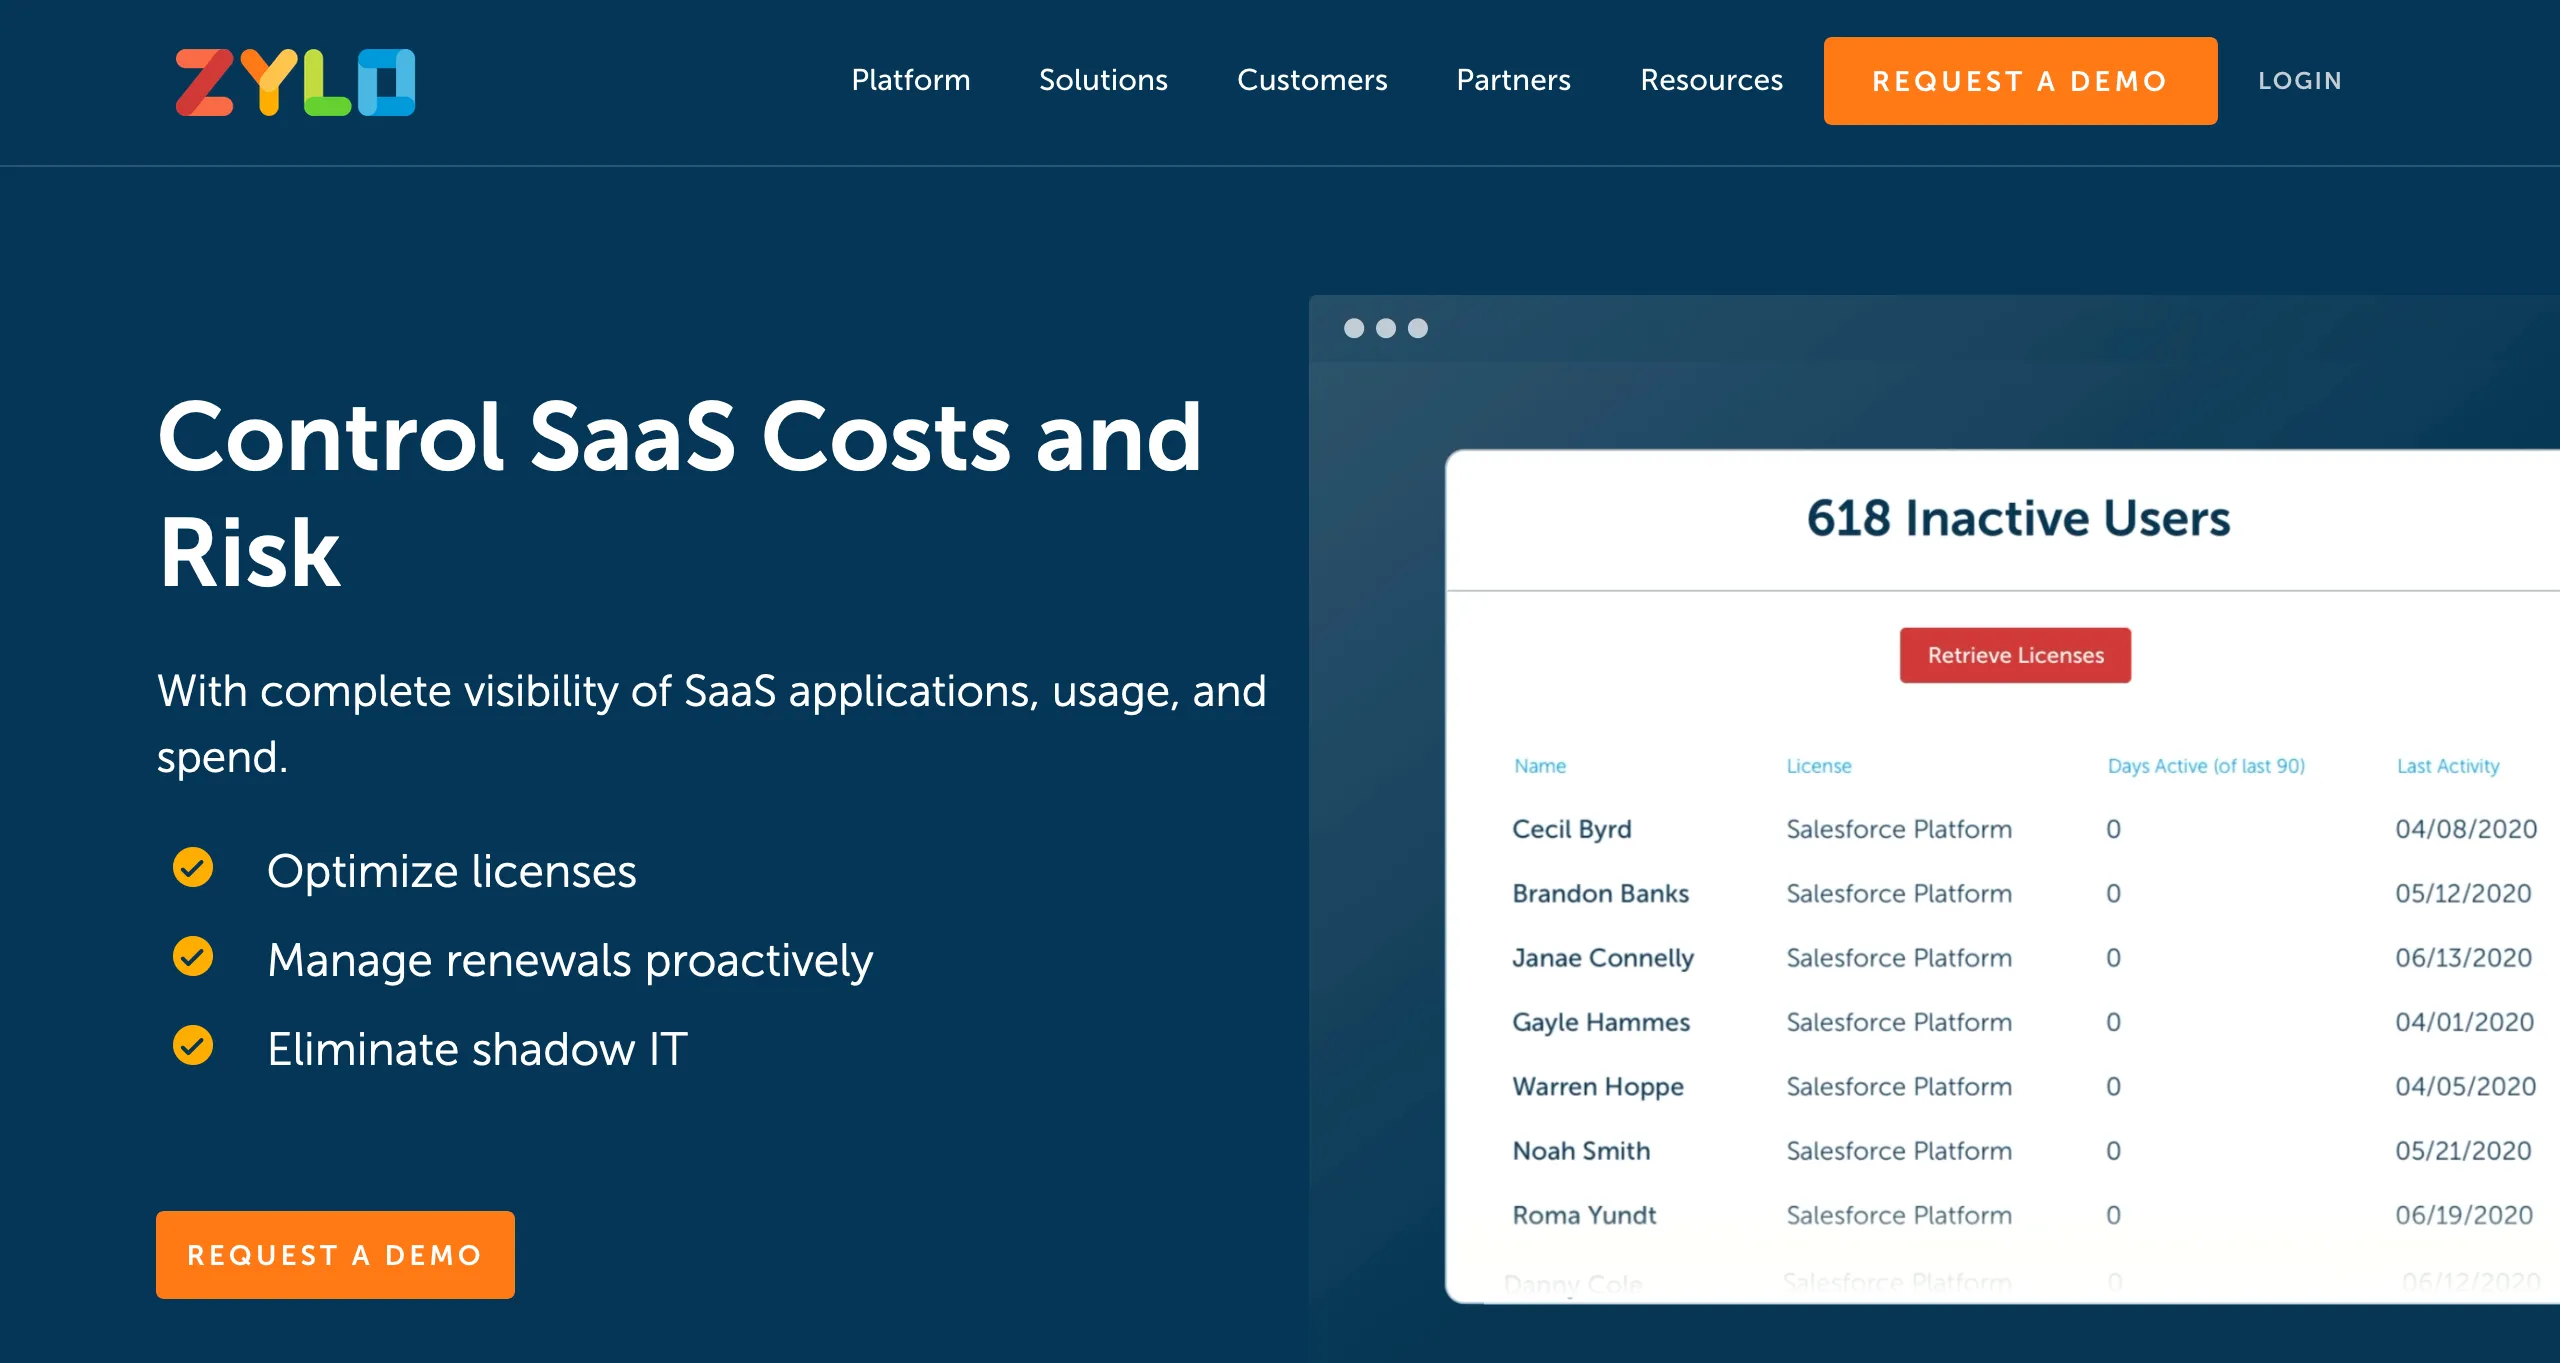
Task: Click the Name column header
Action: [x=1540, y=766]
